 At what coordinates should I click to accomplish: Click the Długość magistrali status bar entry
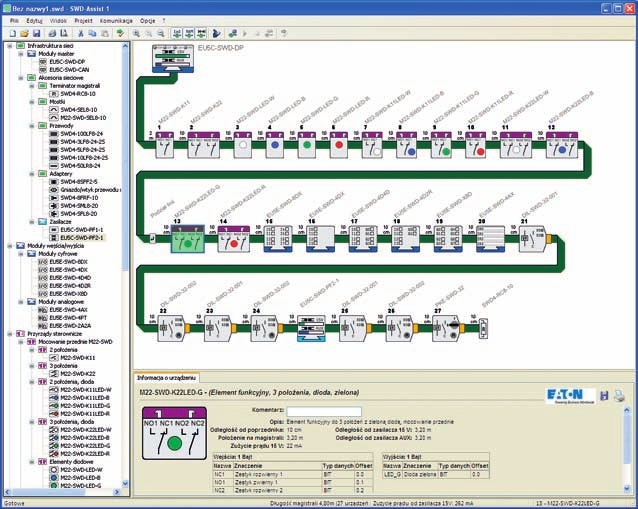(319, 504)
